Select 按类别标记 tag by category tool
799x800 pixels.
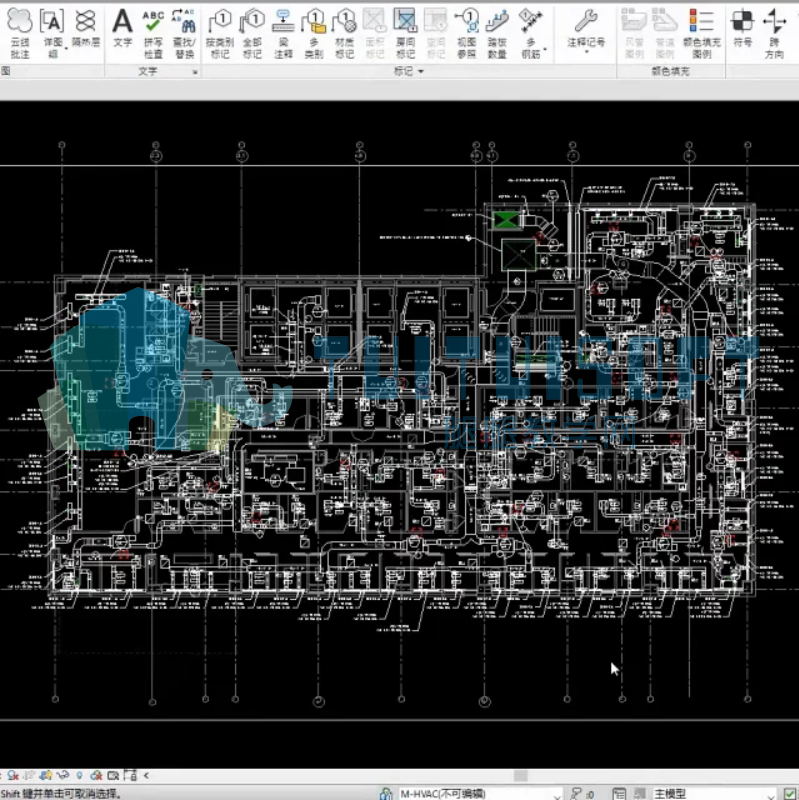[220, 34]
